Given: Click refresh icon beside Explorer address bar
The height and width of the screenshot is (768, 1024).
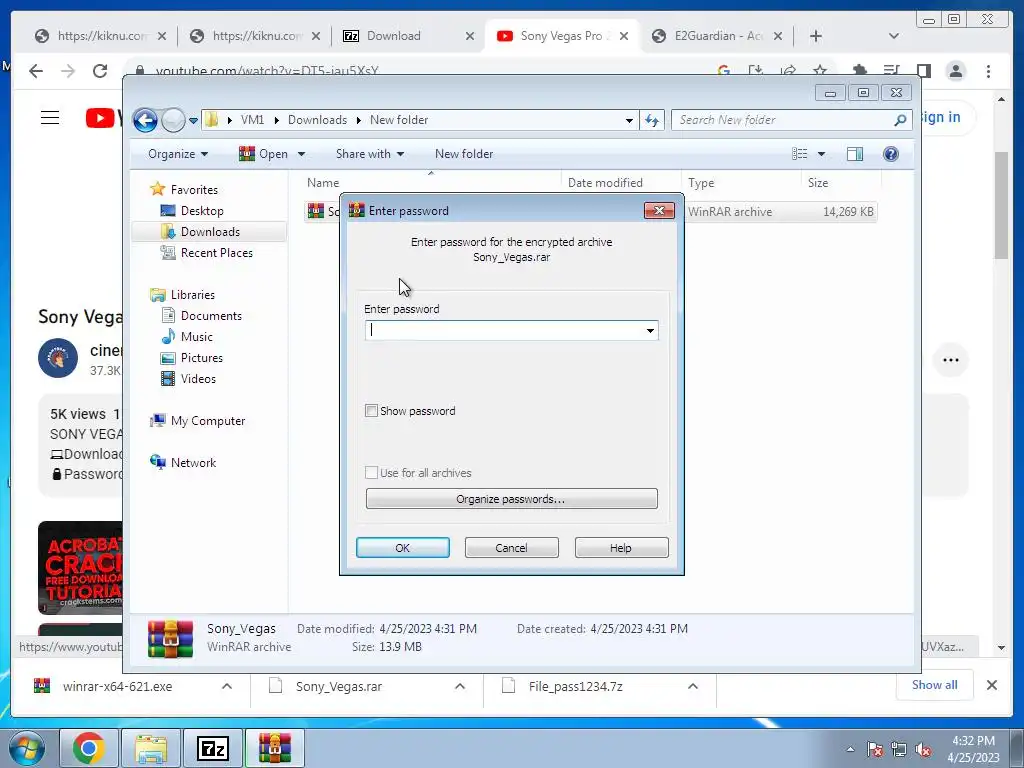Looking at the screenshot, I should [x=652, y=120].
